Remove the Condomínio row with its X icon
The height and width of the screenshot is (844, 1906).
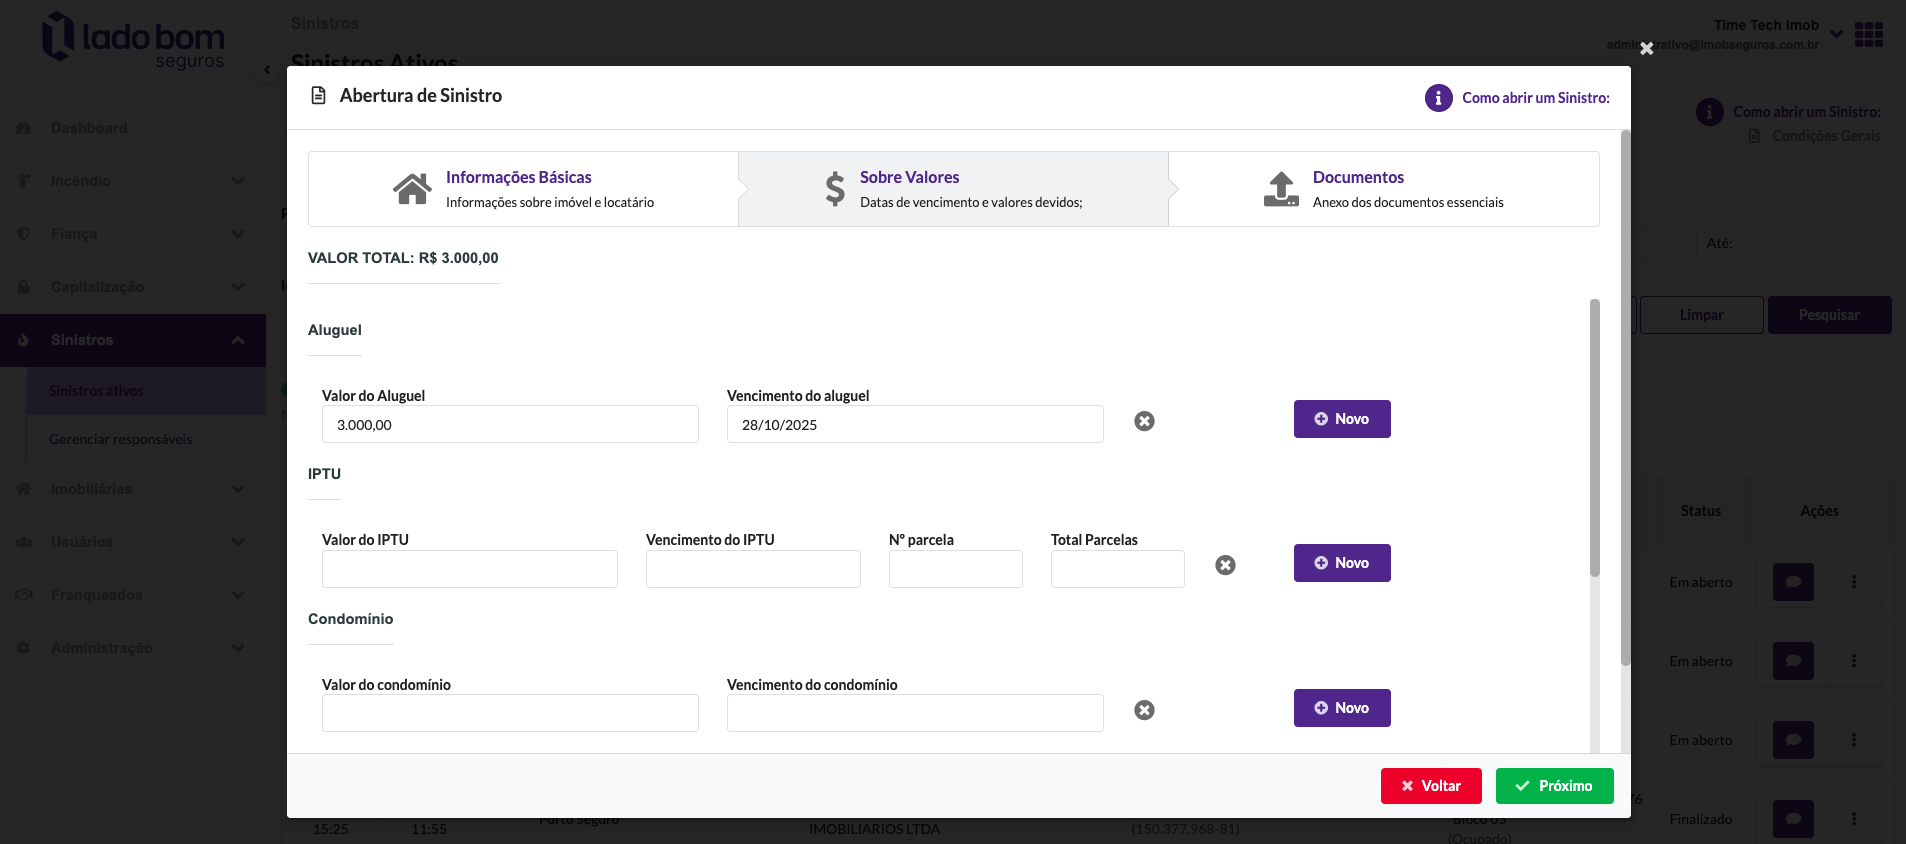(x=1145, y=710)
